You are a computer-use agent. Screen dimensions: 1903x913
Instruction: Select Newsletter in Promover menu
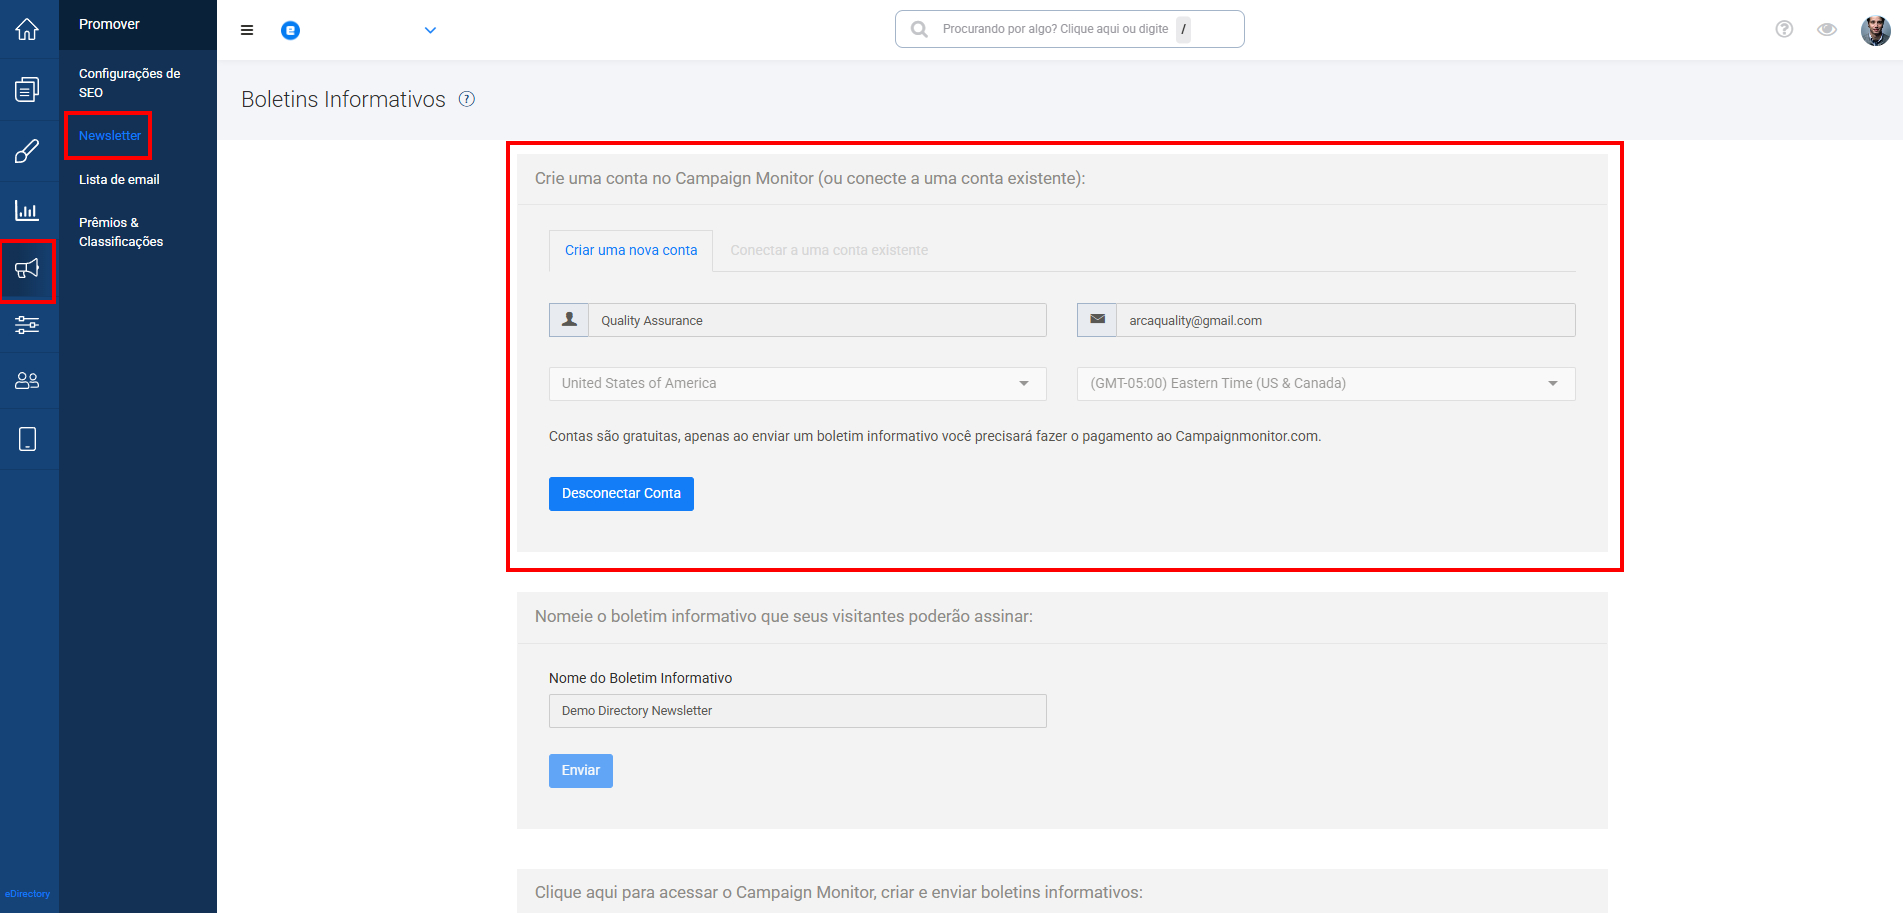pyautogui.click(x=110, y=136)
